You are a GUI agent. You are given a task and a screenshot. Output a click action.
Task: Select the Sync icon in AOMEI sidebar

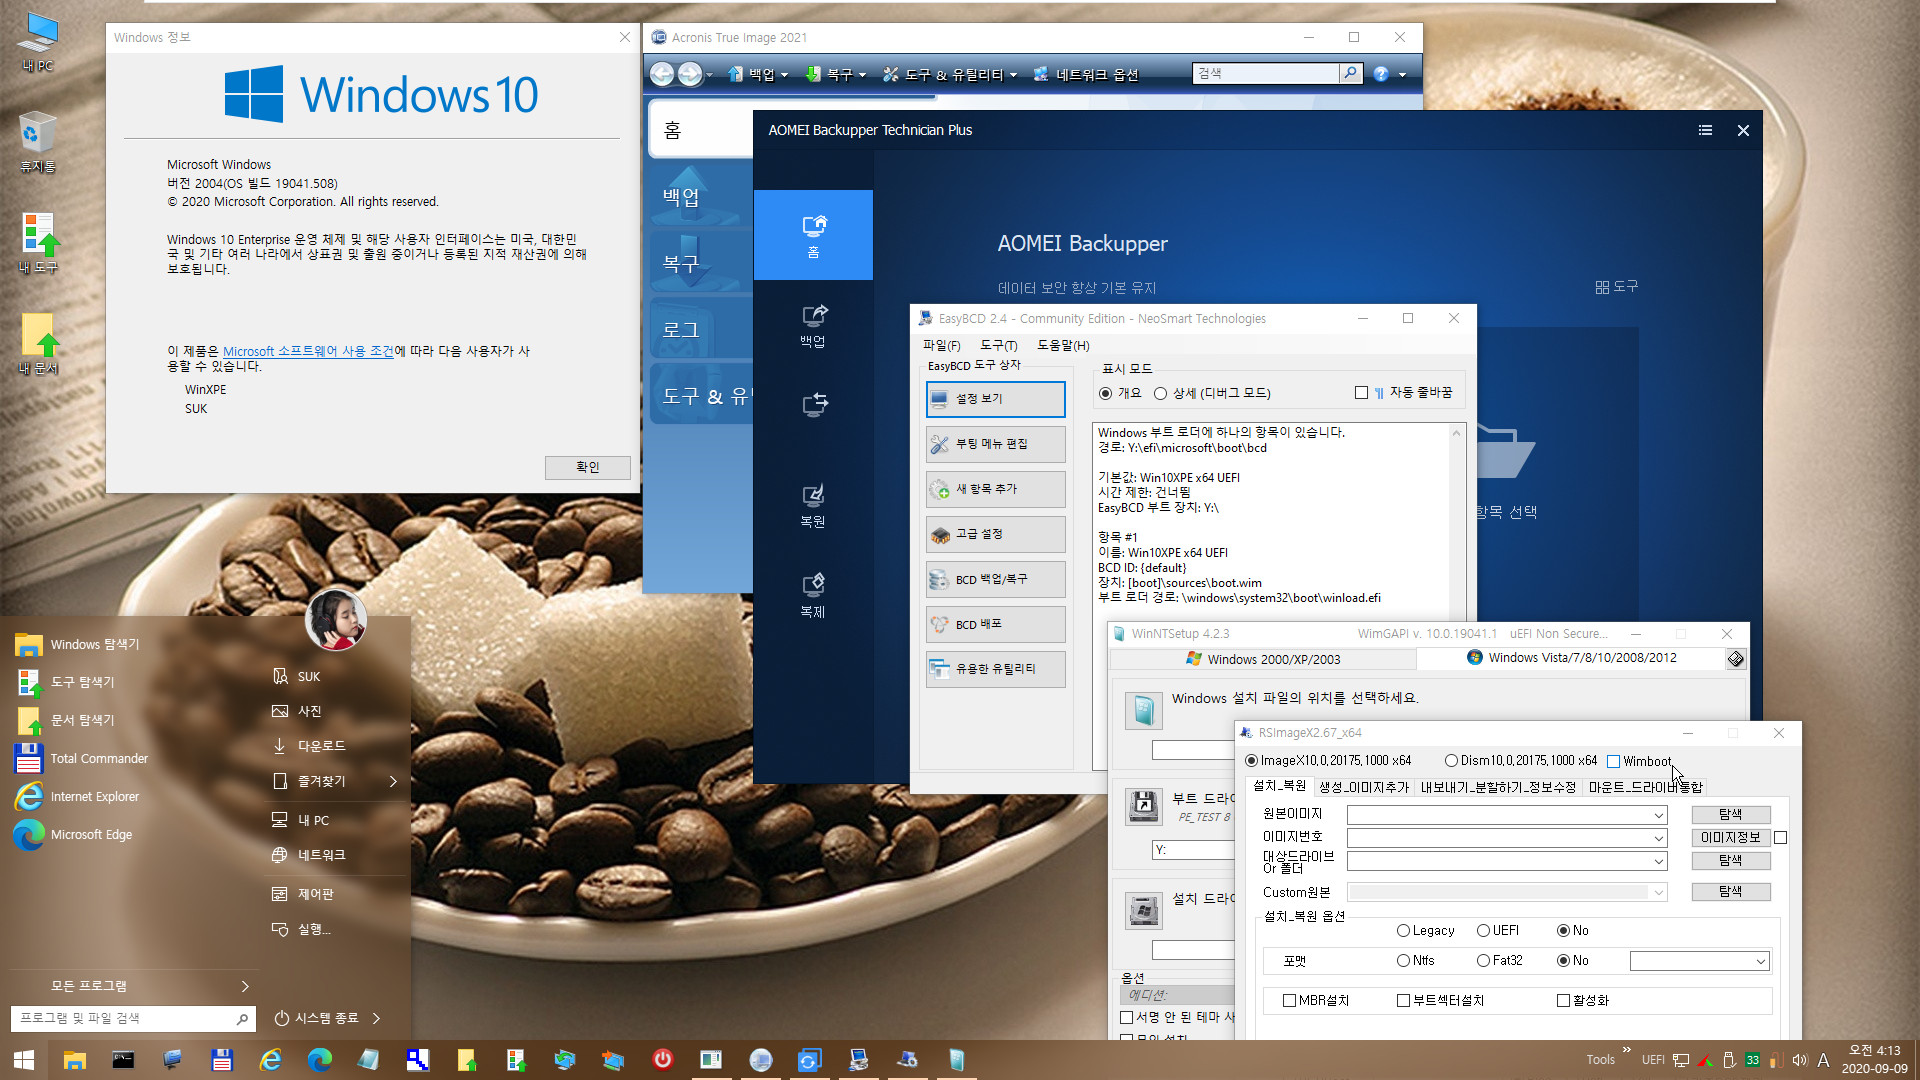pyautogui.click(x=814, y=404)
